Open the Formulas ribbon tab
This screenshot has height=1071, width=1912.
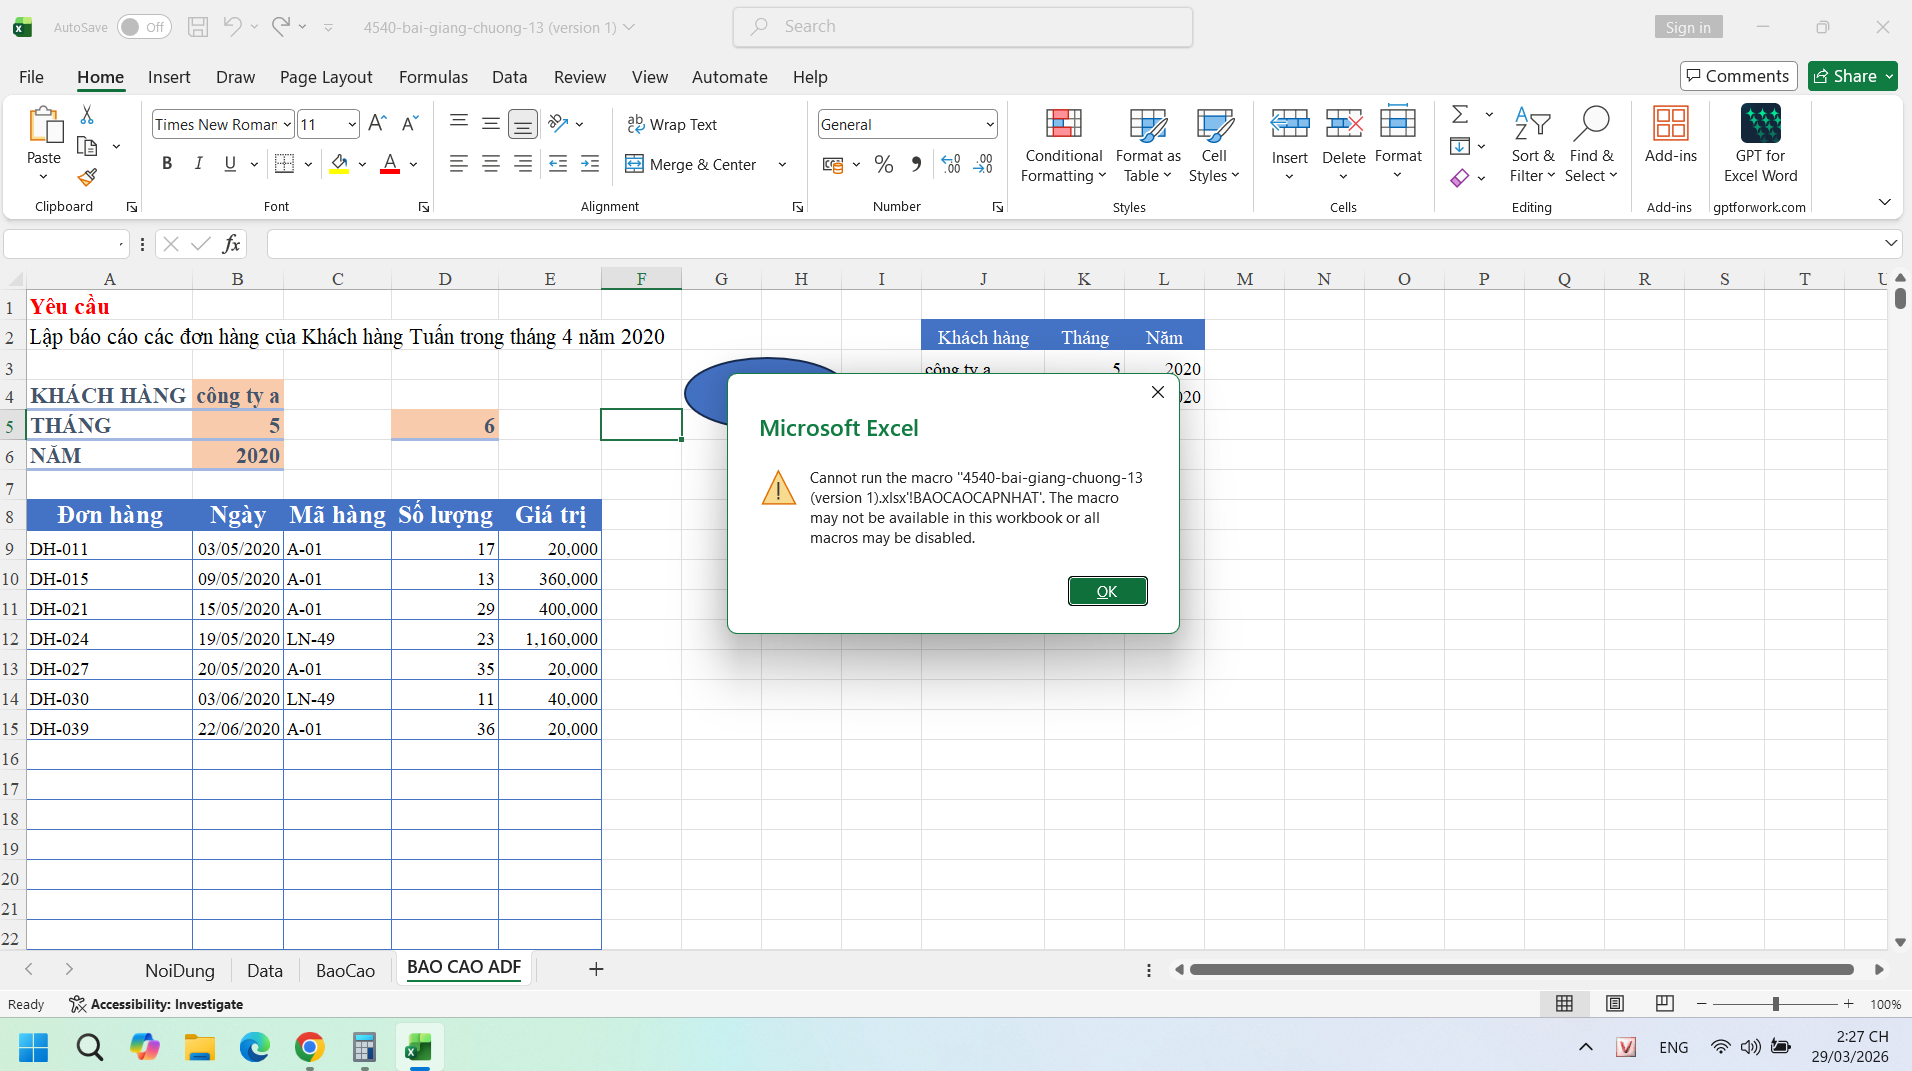433,77
